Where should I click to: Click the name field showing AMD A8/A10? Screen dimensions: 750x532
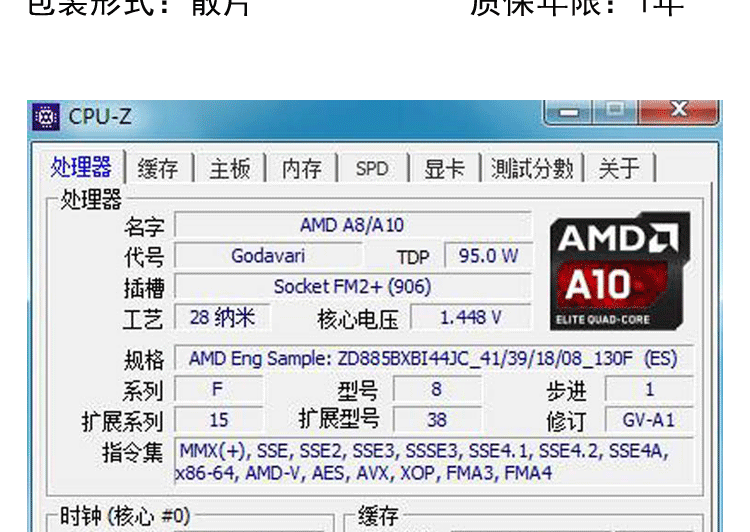pyautogui.click(x=353, y=224)
